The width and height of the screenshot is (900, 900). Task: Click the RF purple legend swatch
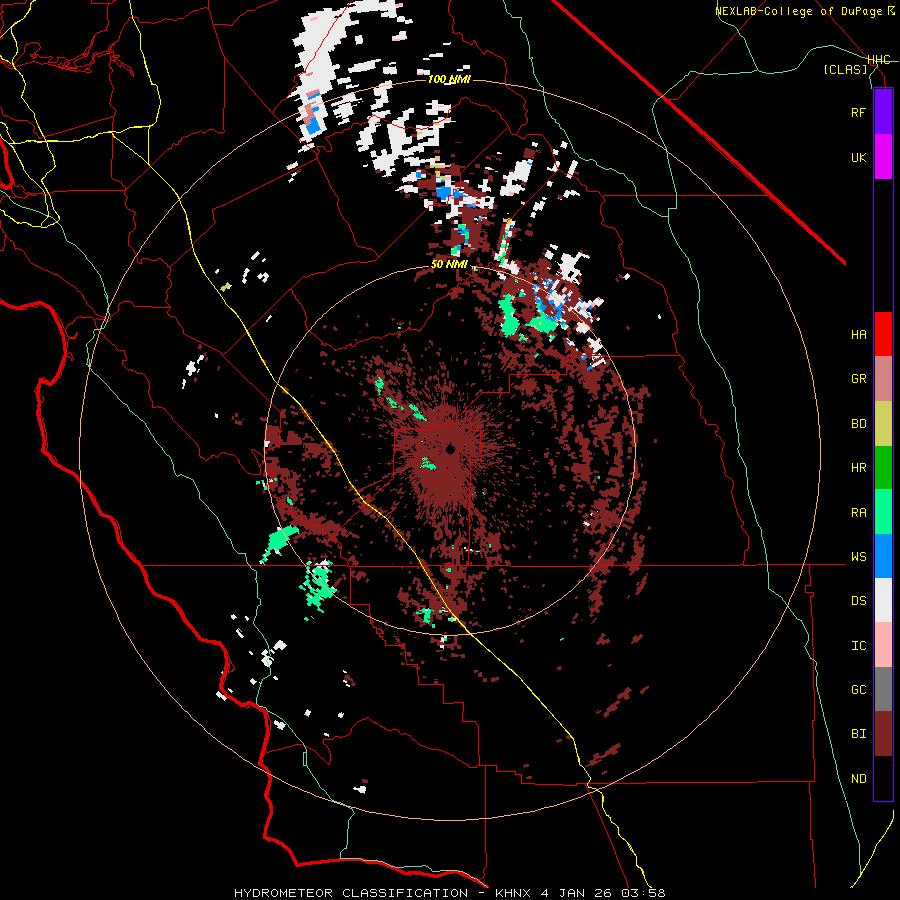pyautogui.click(x=883, y=112)
